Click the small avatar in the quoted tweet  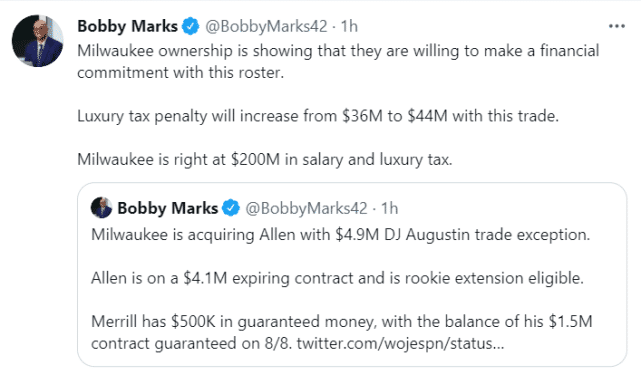click(101, 208)
